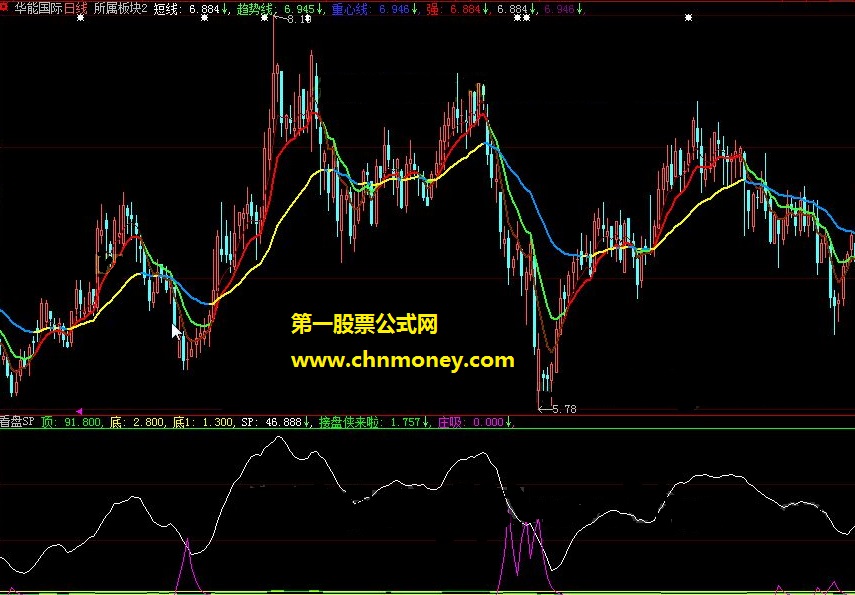Click the magenta triangle marker above 看盘SP

click(79, 411)
